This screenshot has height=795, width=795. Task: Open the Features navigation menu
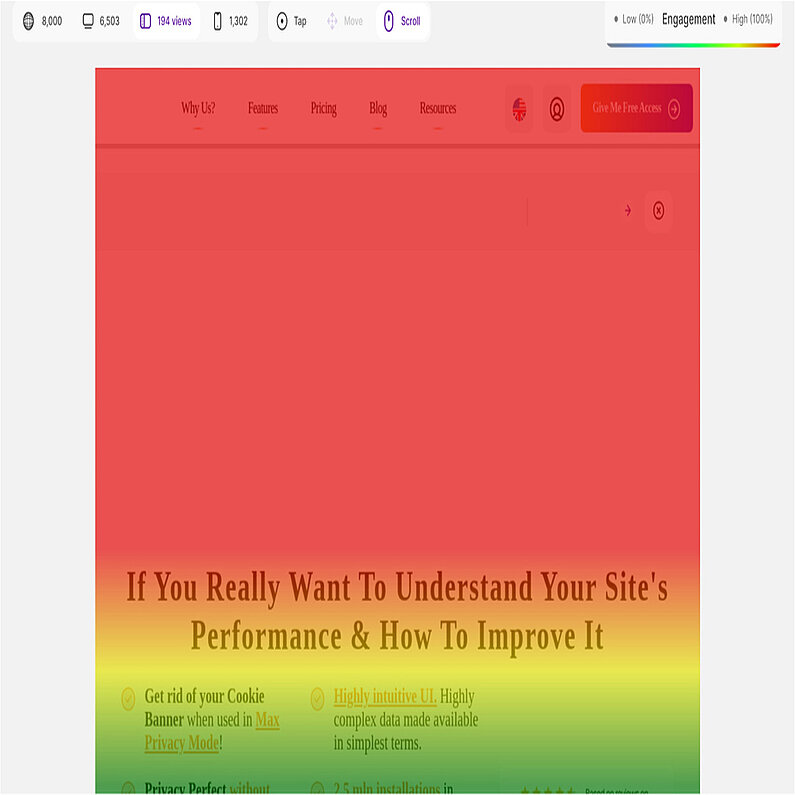point(263,108)
